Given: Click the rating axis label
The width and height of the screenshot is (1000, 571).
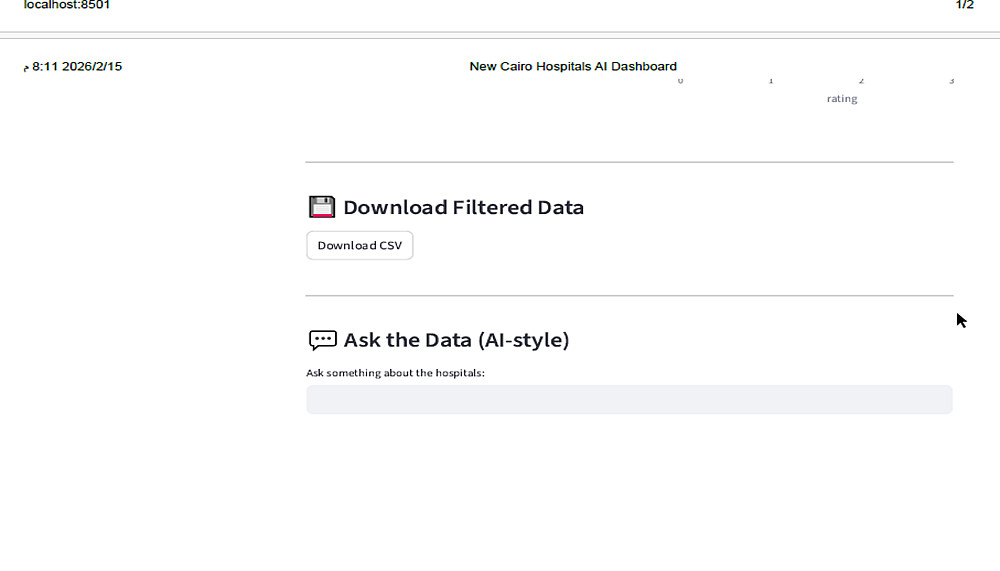Looking at the screenshot, I should coord(842,99).
